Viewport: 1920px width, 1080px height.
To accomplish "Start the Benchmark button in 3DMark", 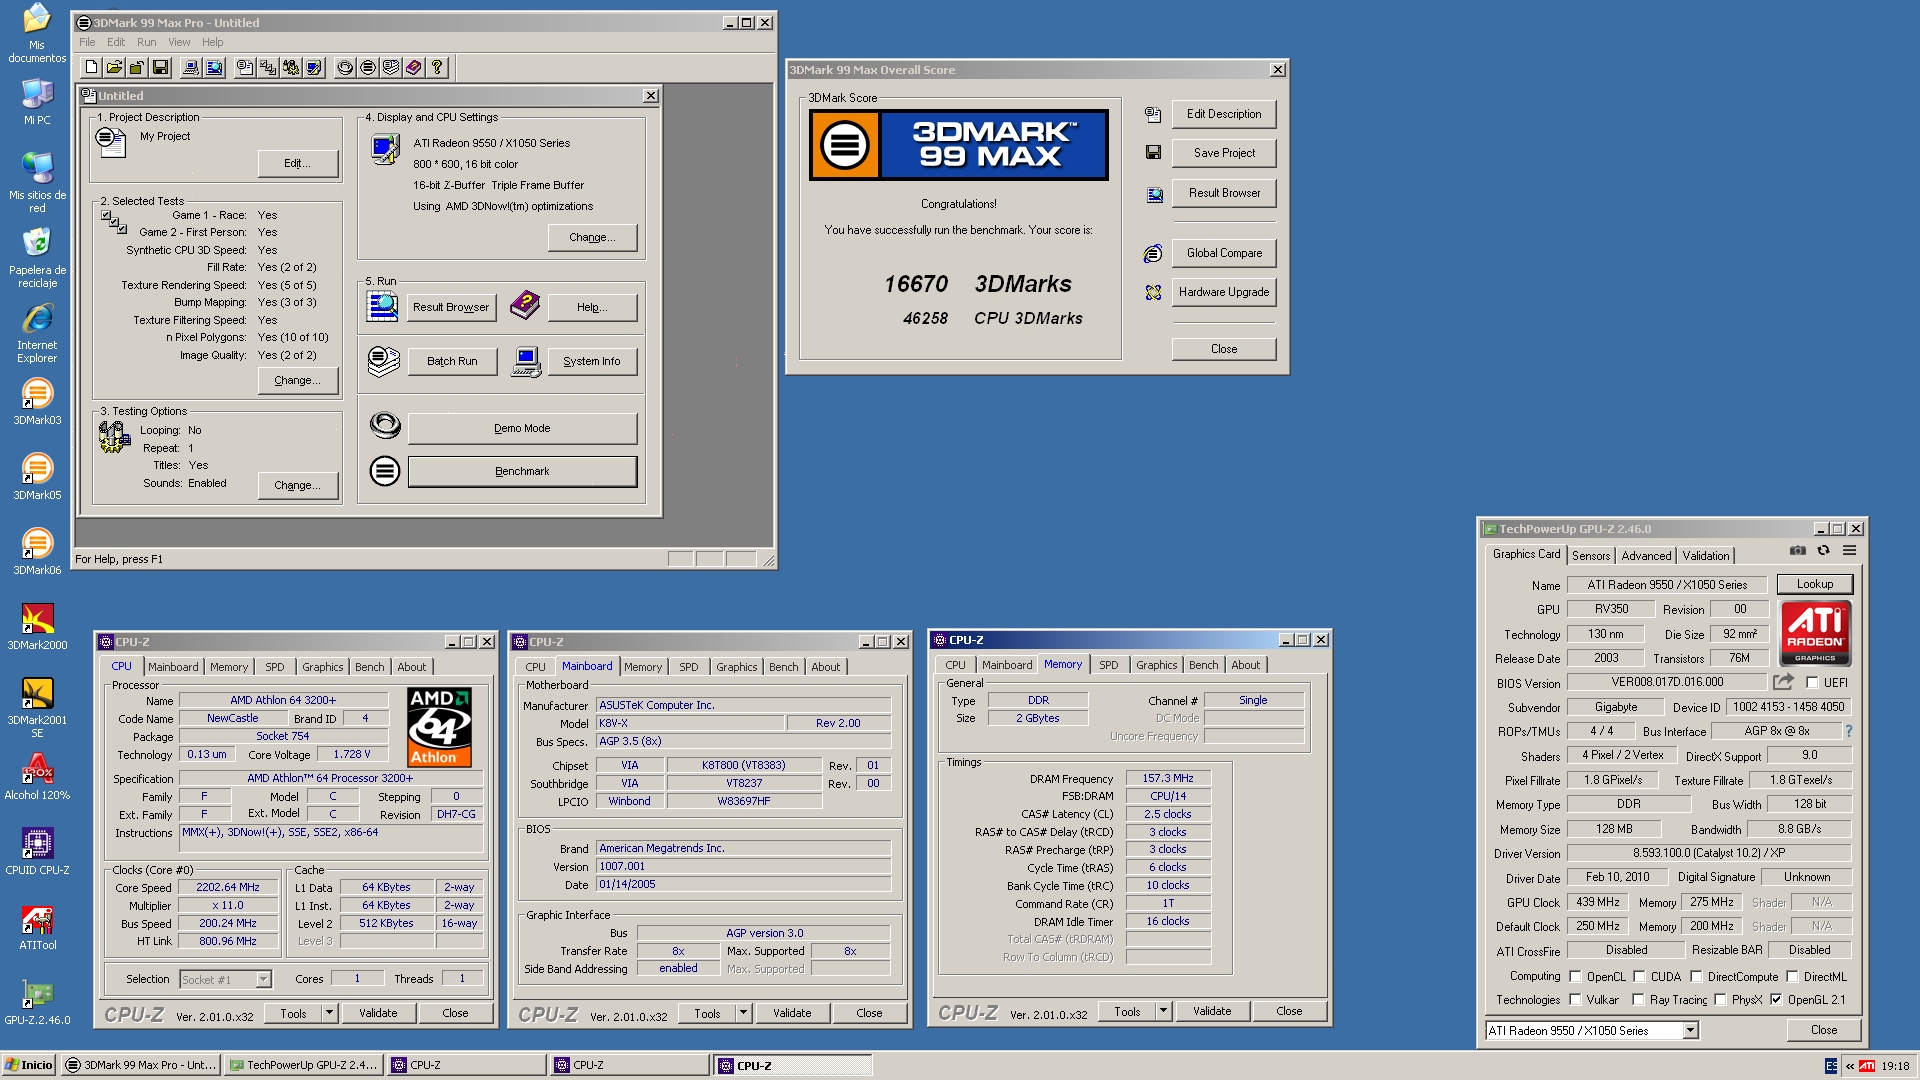I will pyautogui.click(x=522, y=471).
